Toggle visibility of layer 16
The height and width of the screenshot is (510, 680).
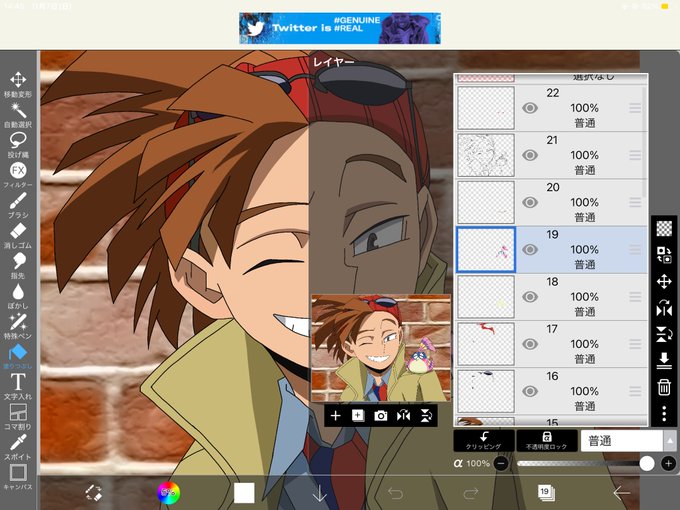coord(530,392)
